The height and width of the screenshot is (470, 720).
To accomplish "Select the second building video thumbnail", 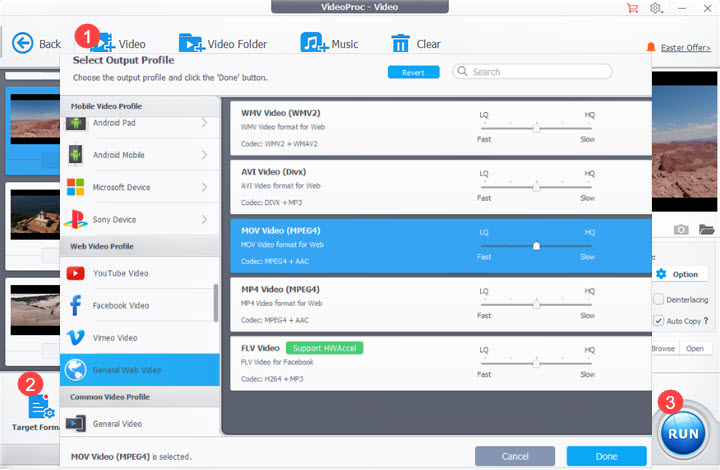I will [35, 215].
